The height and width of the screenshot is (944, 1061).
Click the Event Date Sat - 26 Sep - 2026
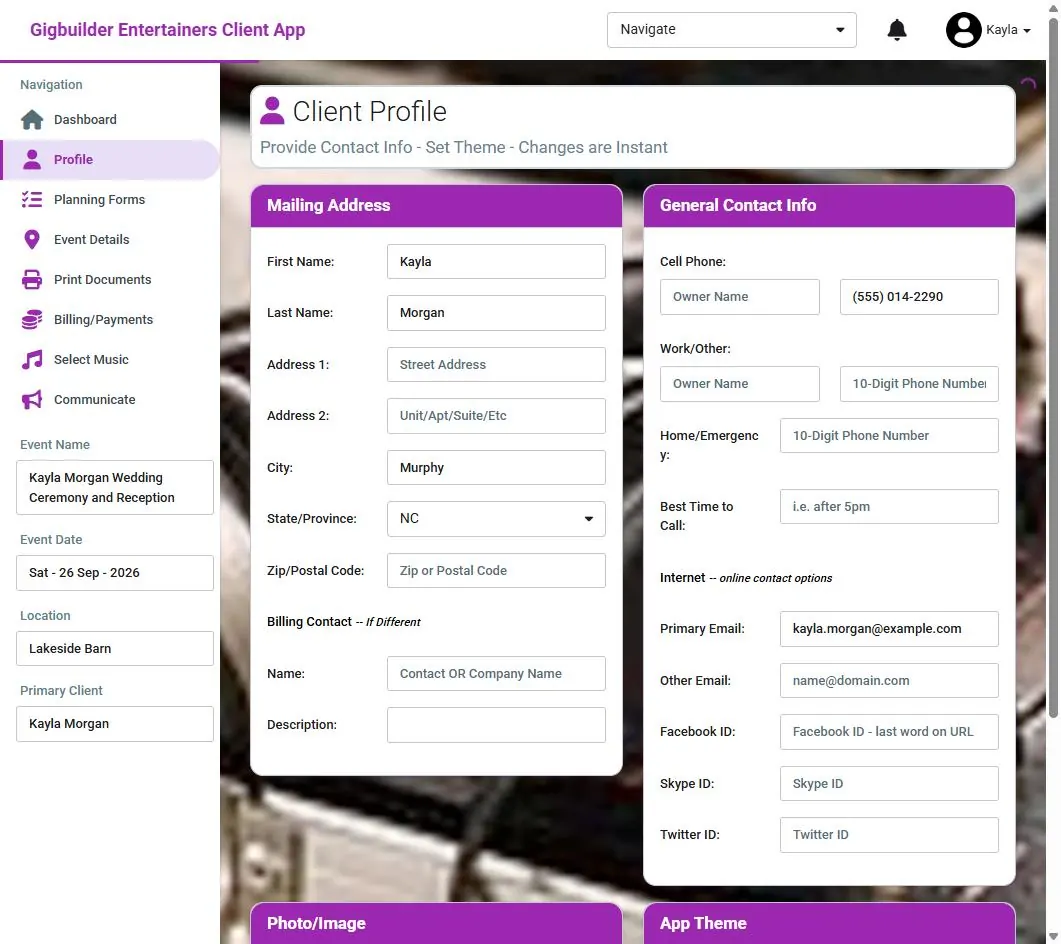point(115,573)
